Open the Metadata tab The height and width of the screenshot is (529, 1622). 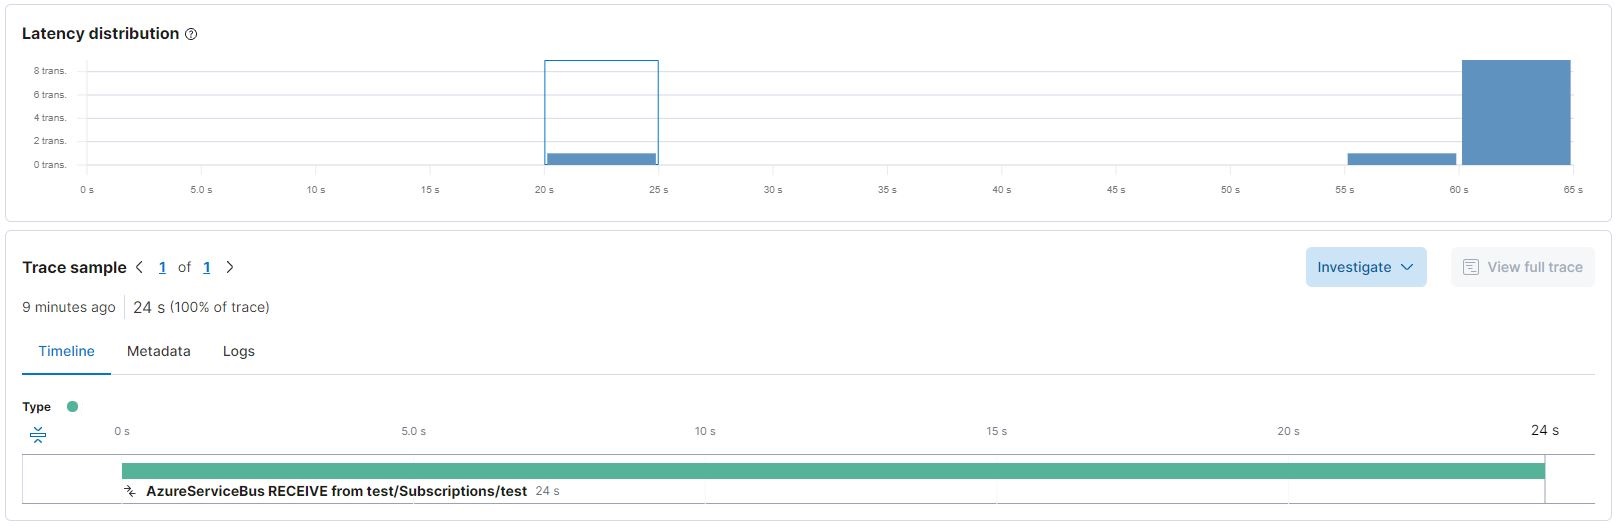(158, 351)
